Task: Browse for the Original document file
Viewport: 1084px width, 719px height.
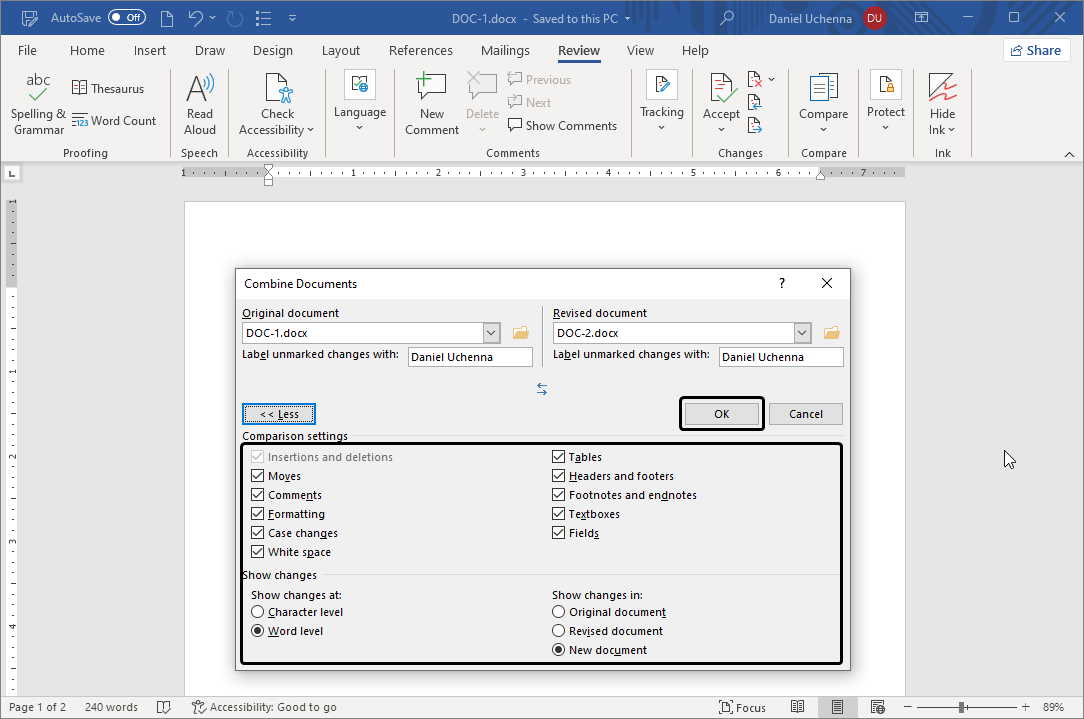Action: point(521,332)
